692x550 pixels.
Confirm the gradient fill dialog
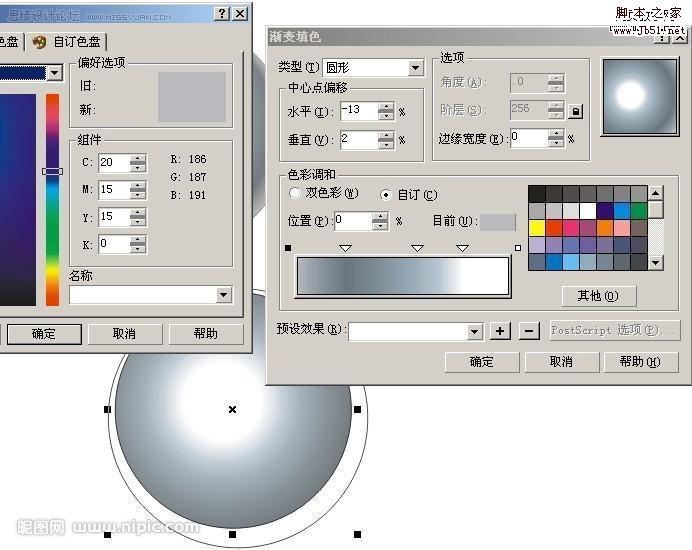point(481,362)
